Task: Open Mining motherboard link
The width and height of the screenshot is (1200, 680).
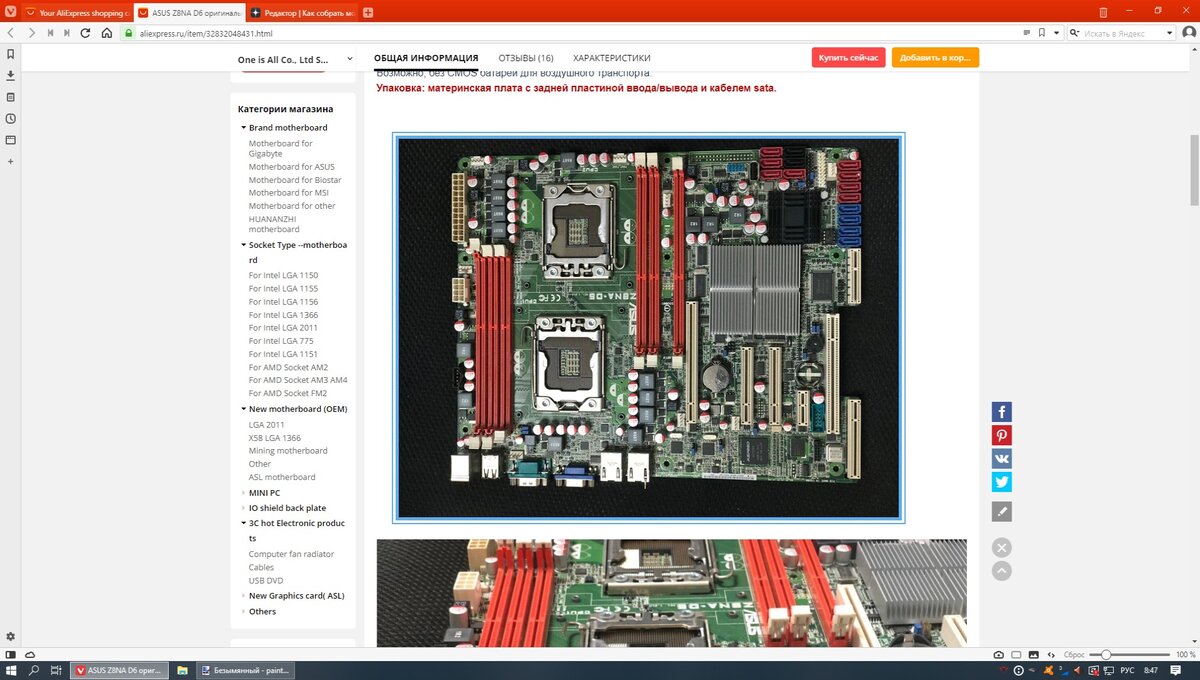Action: click(x=288, y=451)
